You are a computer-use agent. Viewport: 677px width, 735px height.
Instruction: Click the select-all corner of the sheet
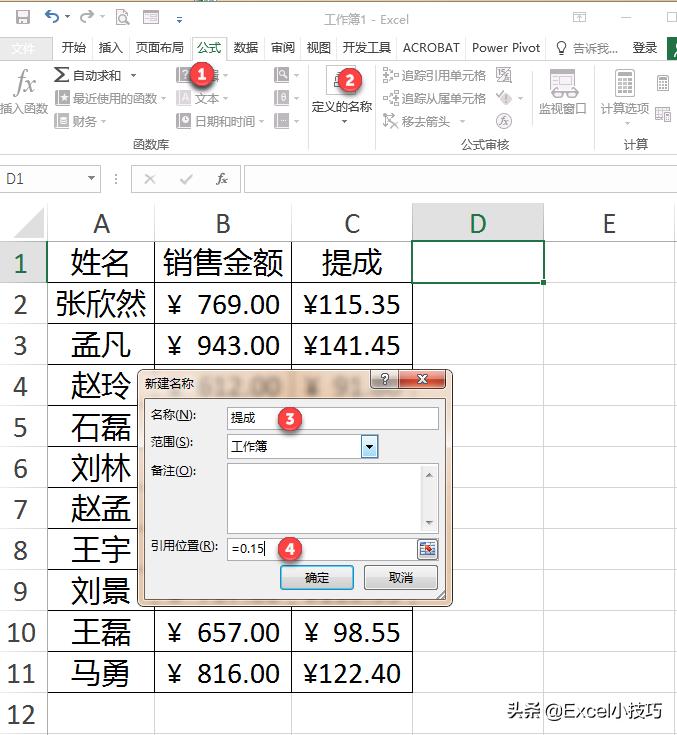[29, 223]
